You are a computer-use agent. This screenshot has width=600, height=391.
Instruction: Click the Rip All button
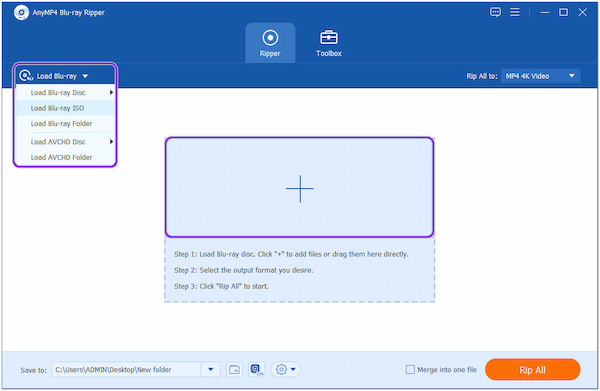click(532, 370)
